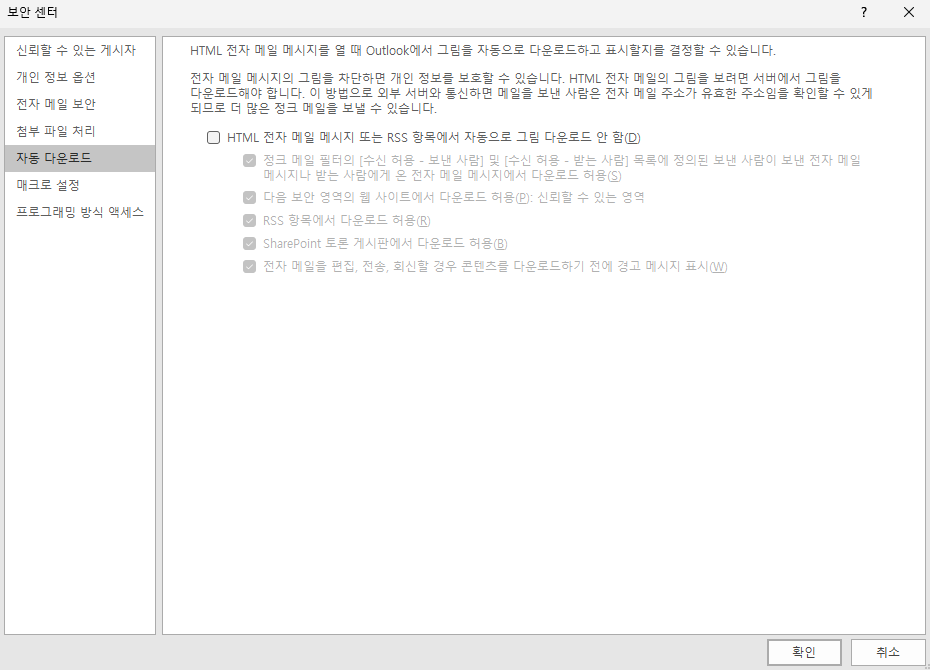Image resolution: width=930 pixels, height=670 pixels.
Task: Click the 보안 센터 title text
Action: pos(32,12)
